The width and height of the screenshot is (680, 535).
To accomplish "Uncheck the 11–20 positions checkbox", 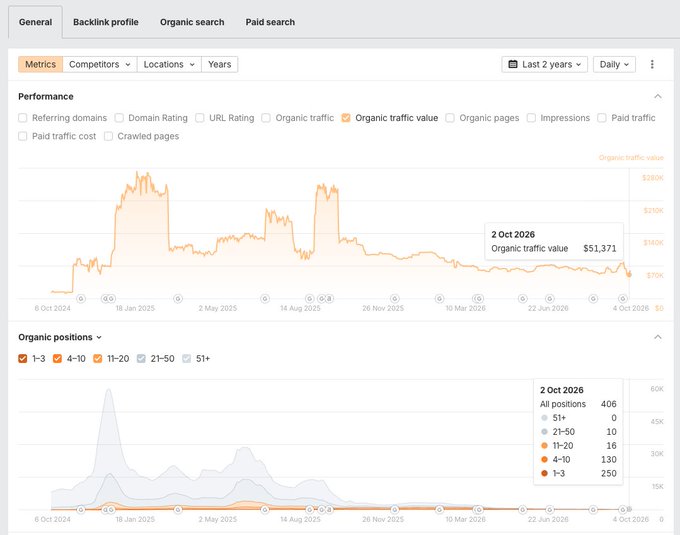I will pos(98,359).
